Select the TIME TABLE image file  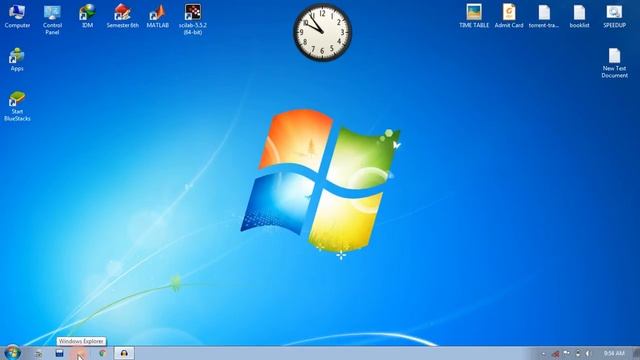click(x=474, y=16)
